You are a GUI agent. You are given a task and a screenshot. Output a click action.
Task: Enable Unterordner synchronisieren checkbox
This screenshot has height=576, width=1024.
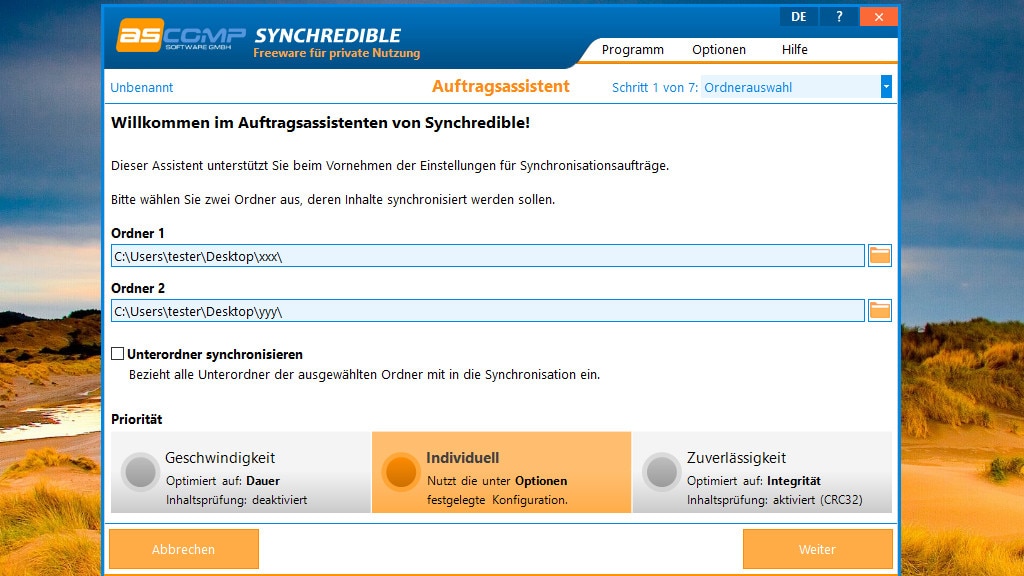118,354
